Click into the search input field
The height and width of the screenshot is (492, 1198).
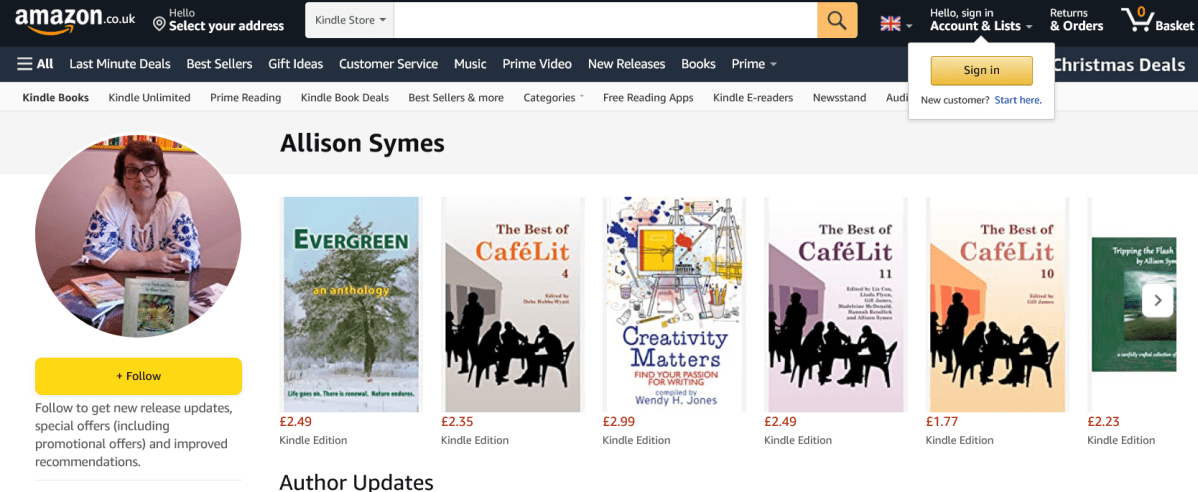coord(605,20)
